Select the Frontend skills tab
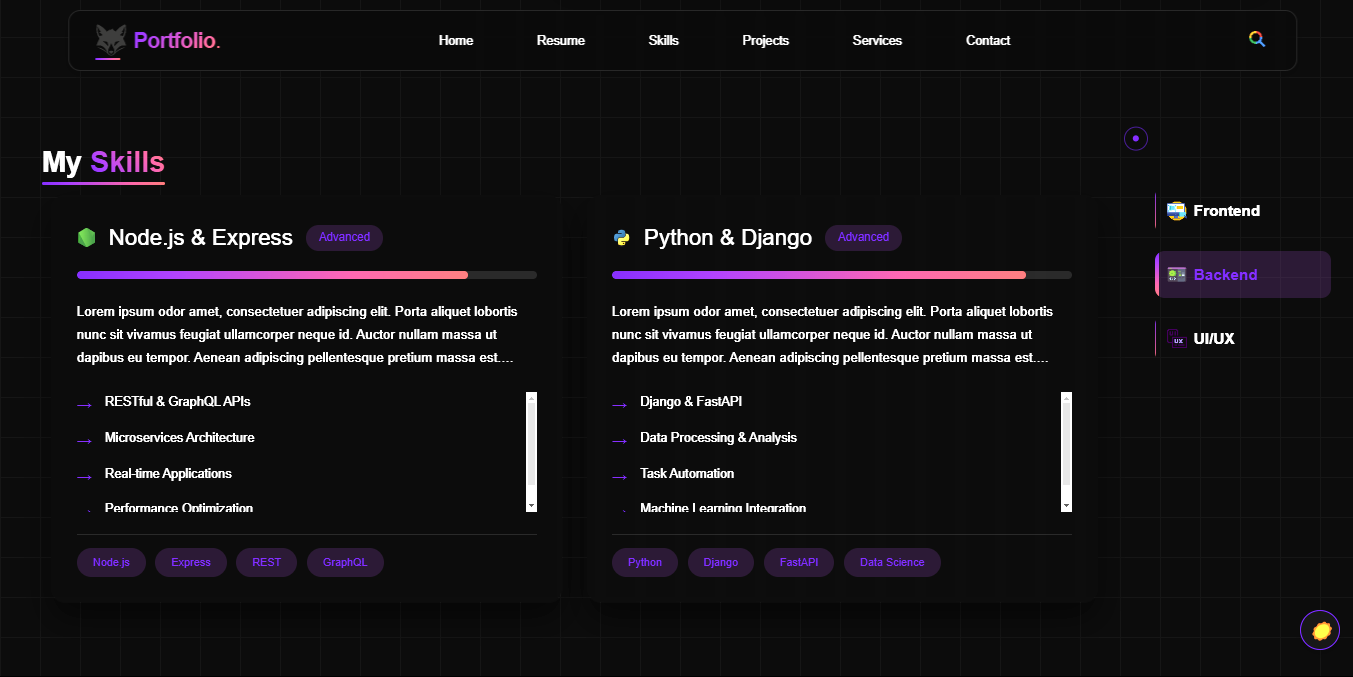 click(x=1226, y=211)
